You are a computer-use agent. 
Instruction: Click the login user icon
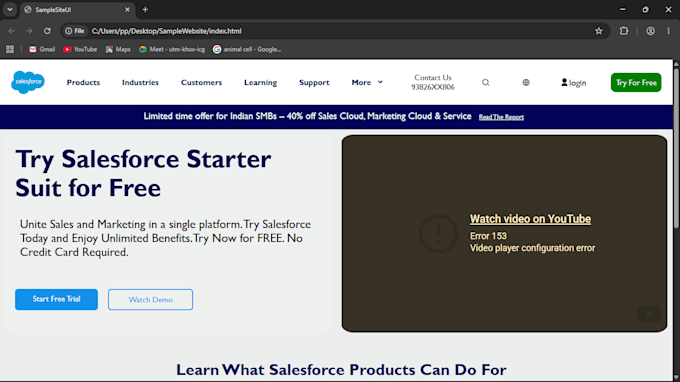(564, 82)
